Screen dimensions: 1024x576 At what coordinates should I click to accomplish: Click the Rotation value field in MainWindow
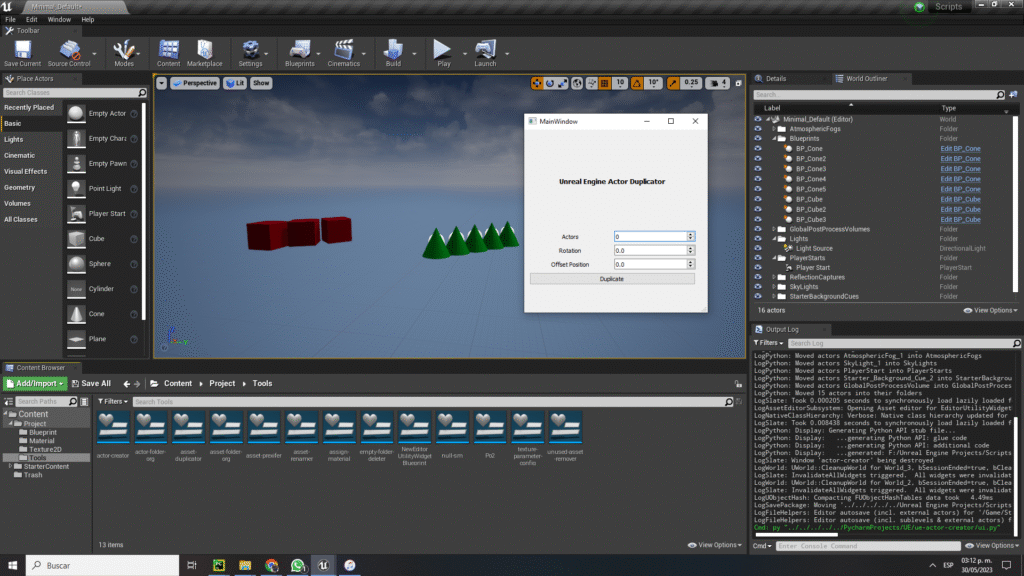point(650,251)
